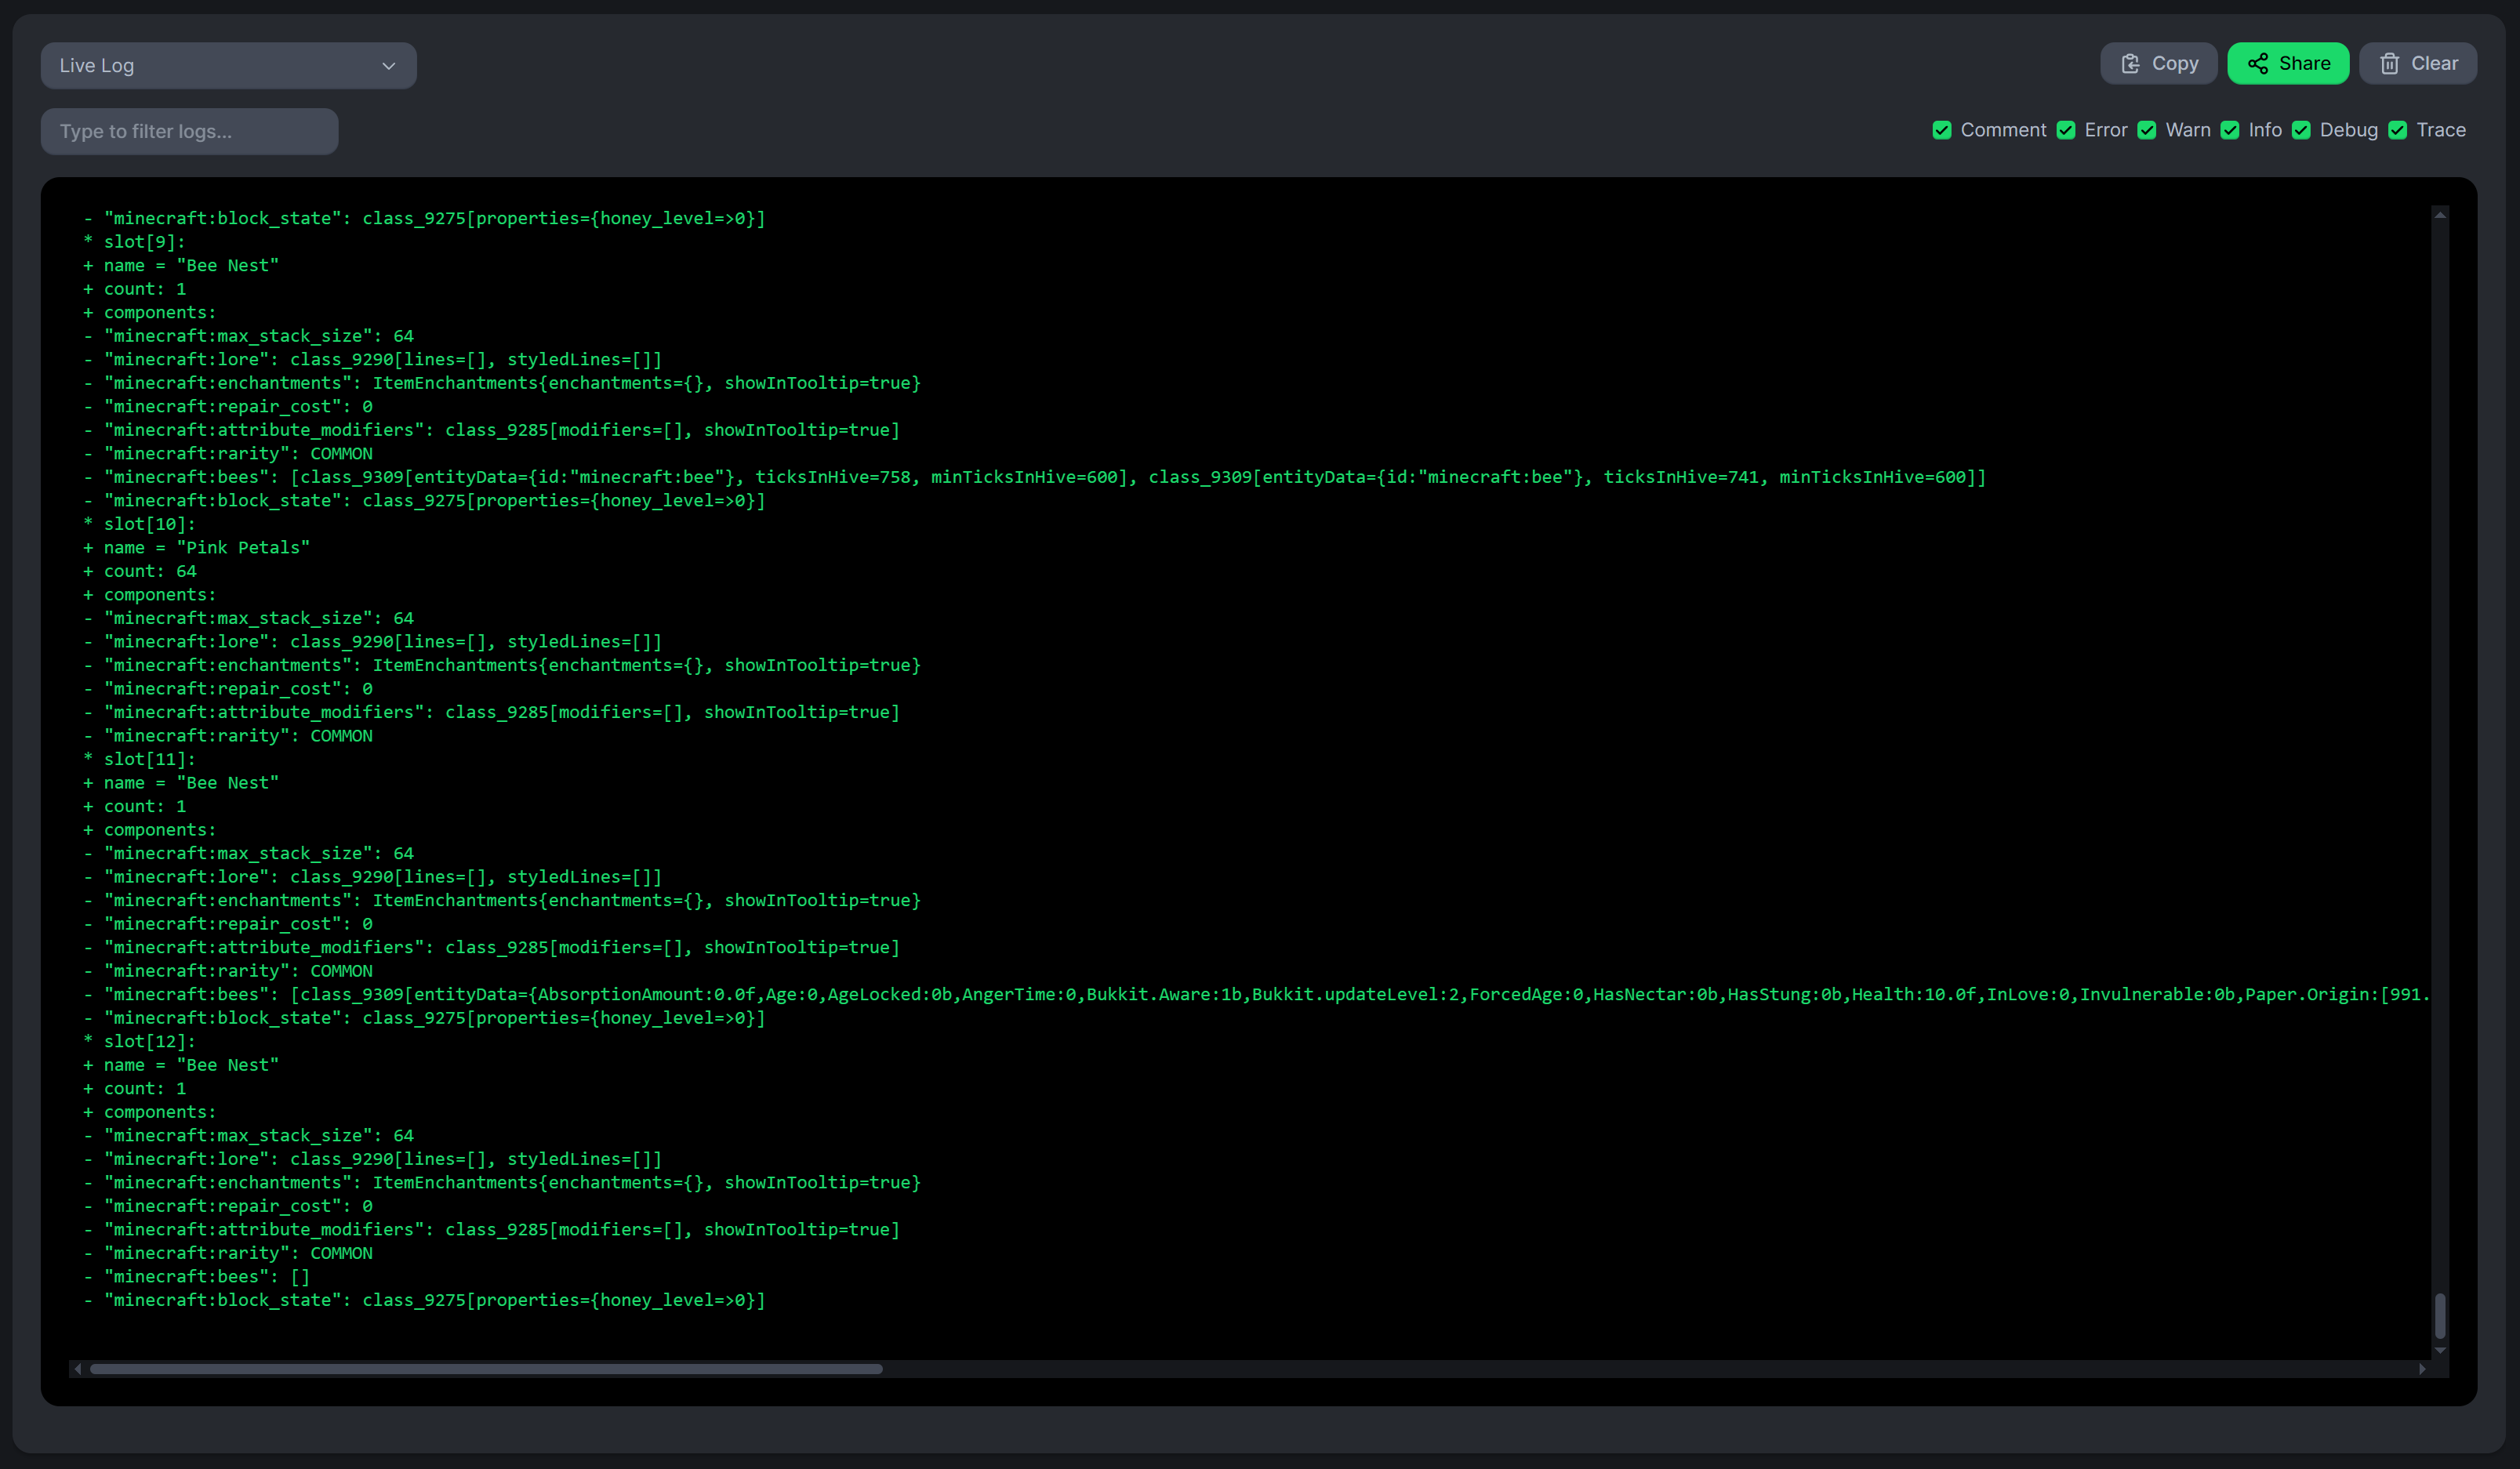Click the Live Log dropdown chevron
The width and height of the screenshot is (2520, 1469).
389,66
